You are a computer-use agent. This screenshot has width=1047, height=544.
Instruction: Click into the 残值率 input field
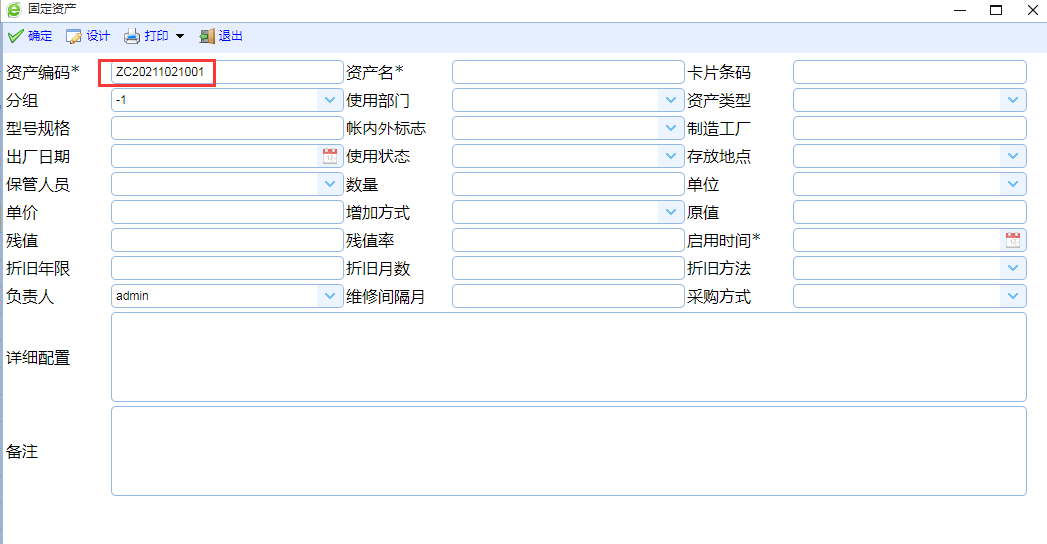click(x=568, y=240)
